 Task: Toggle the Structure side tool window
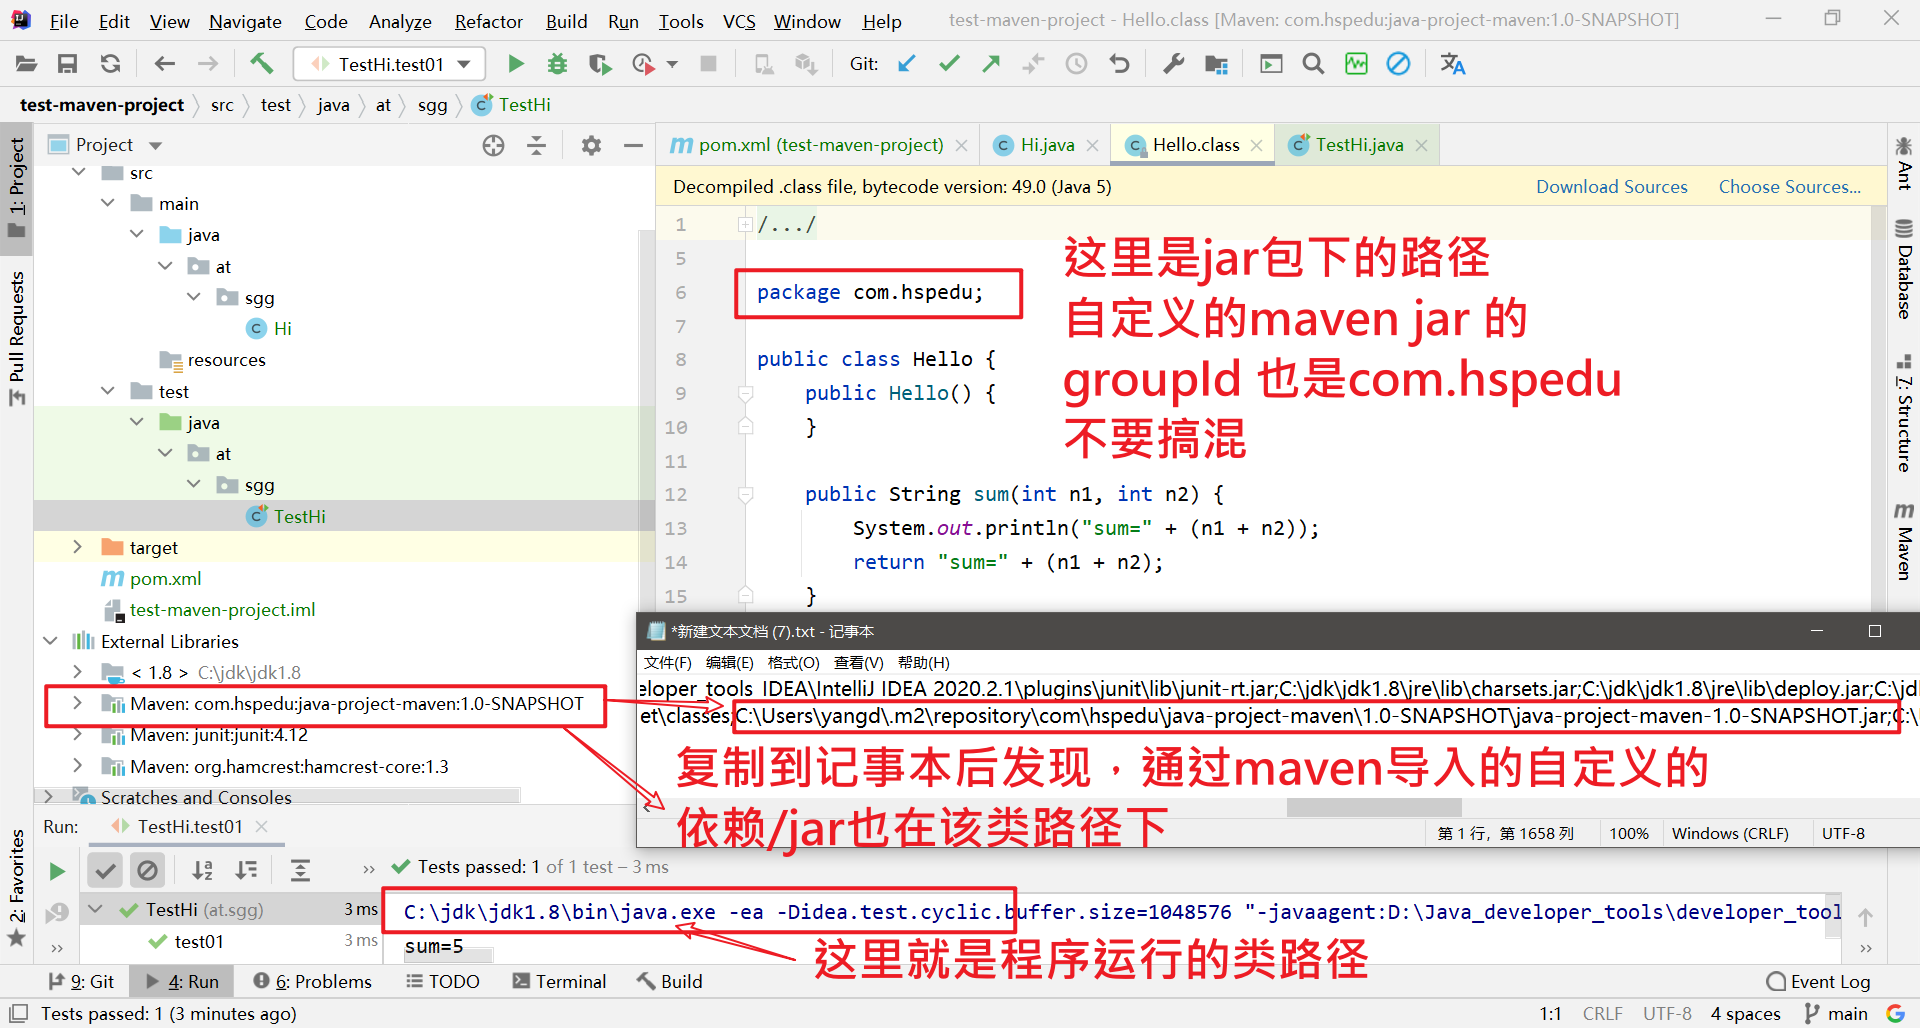pyautogui.click(x=1904, y=412)
